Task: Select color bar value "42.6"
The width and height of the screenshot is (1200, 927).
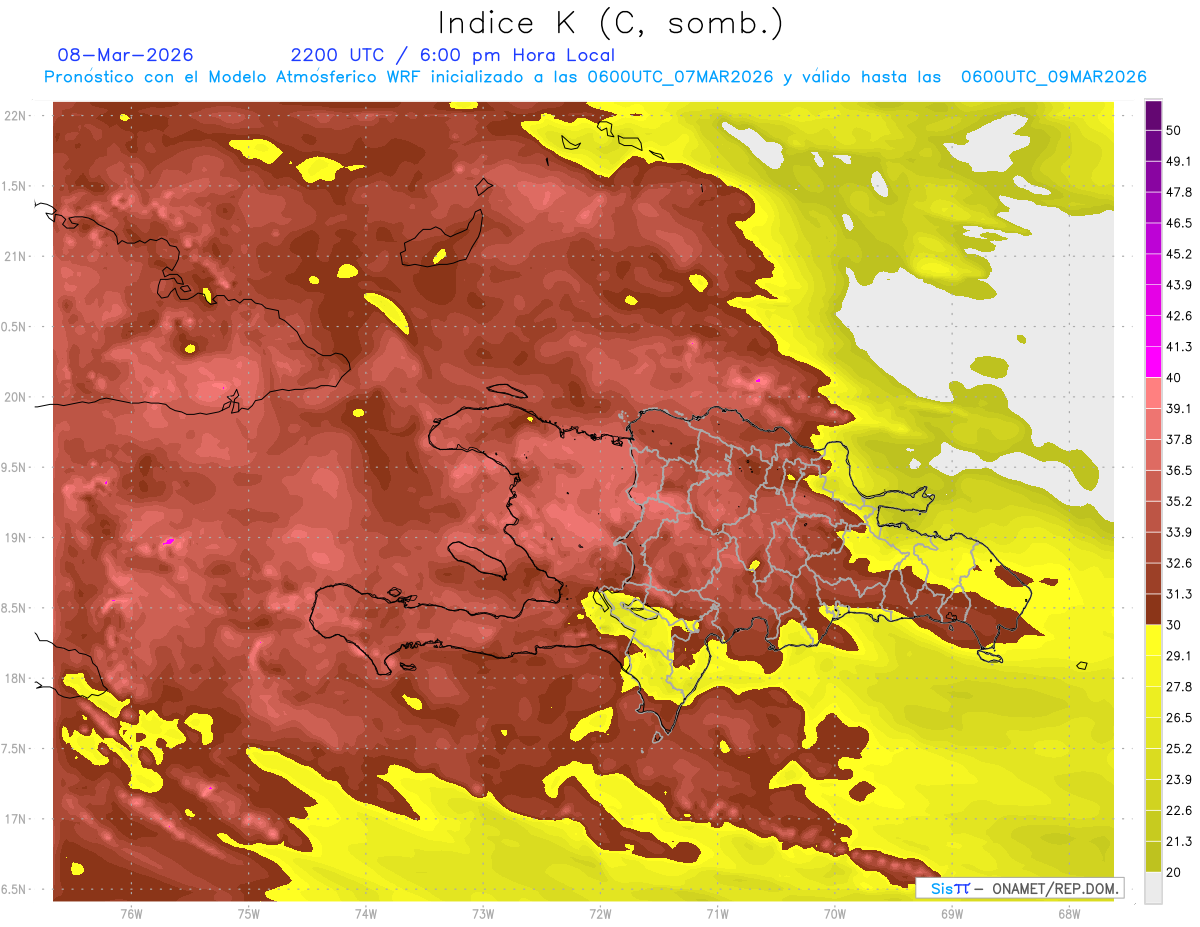Action: (x=1179, y=316)
